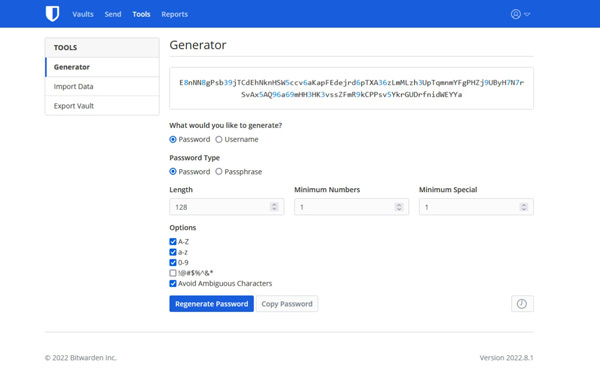The height and width of the screenshot is (376, 600).
Task: Open password history clock icon
Action: [x=522, y=304]
